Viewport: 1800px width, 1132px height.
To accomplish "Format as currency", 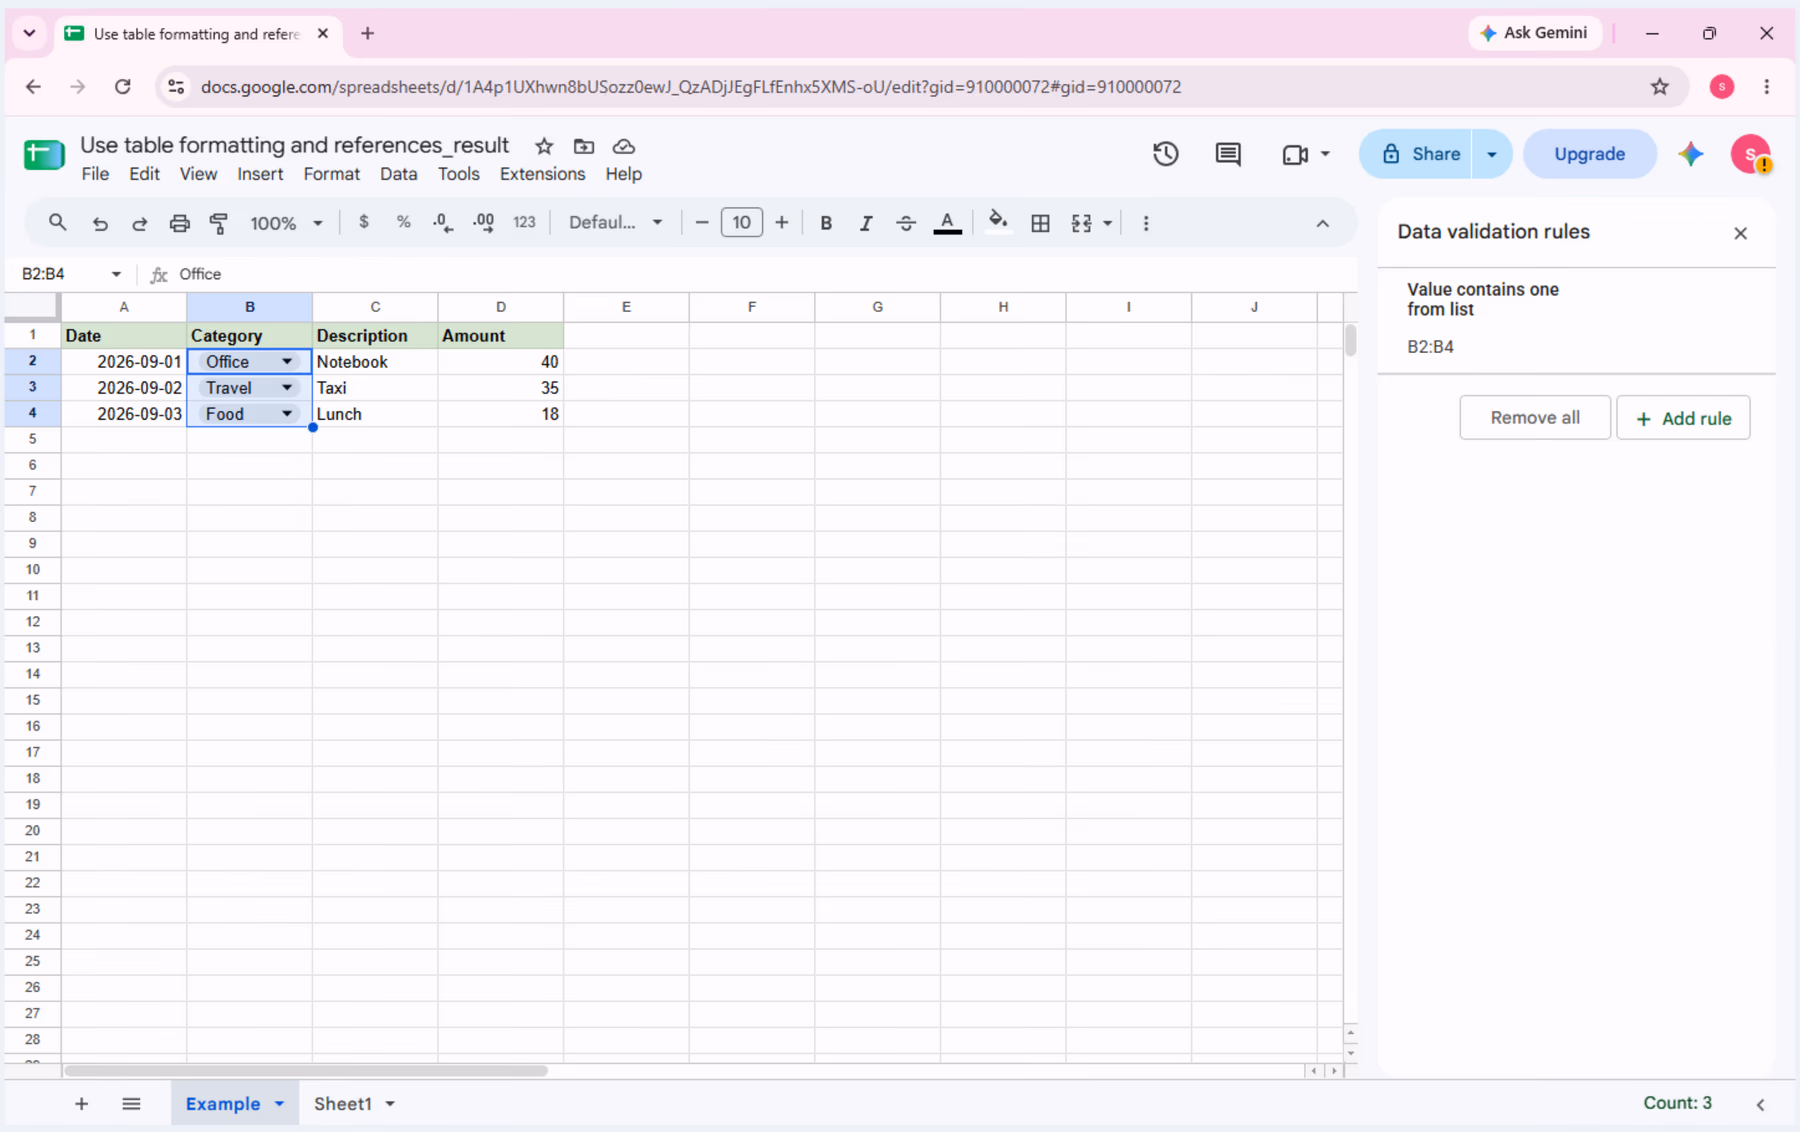I will point(364,222).
